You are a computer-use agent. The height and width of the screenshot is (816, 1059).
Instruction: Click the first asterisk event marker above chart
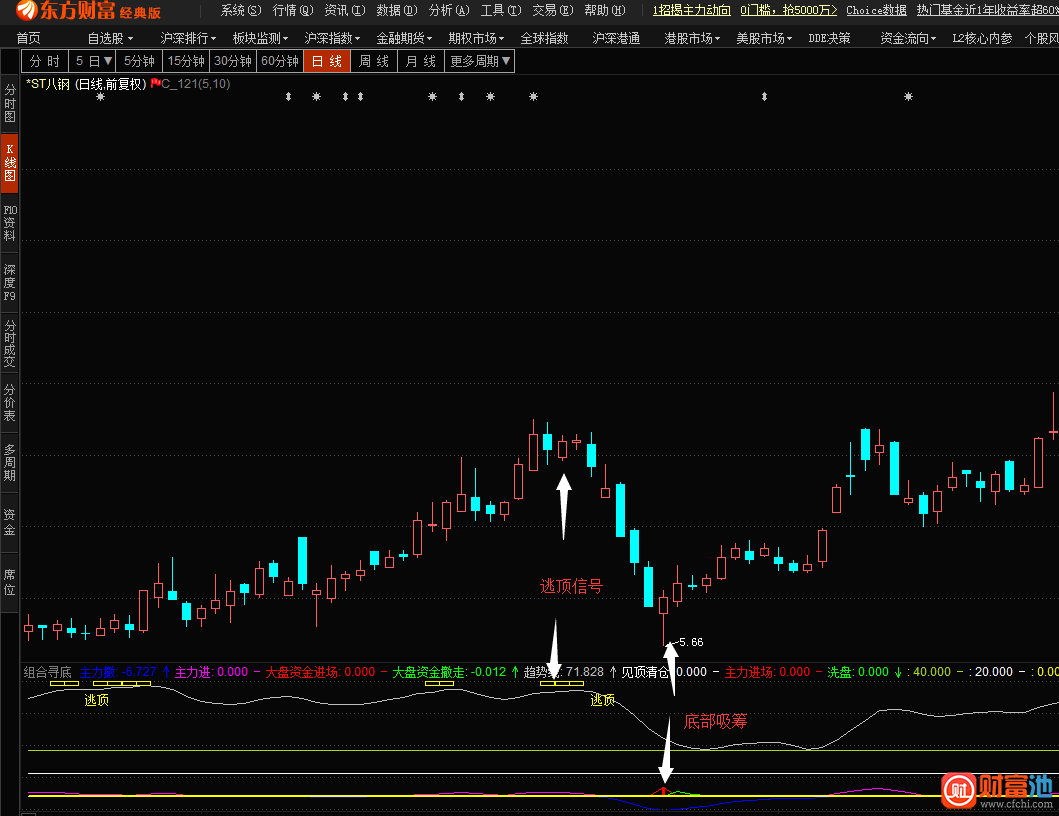[x=100, y=97]
